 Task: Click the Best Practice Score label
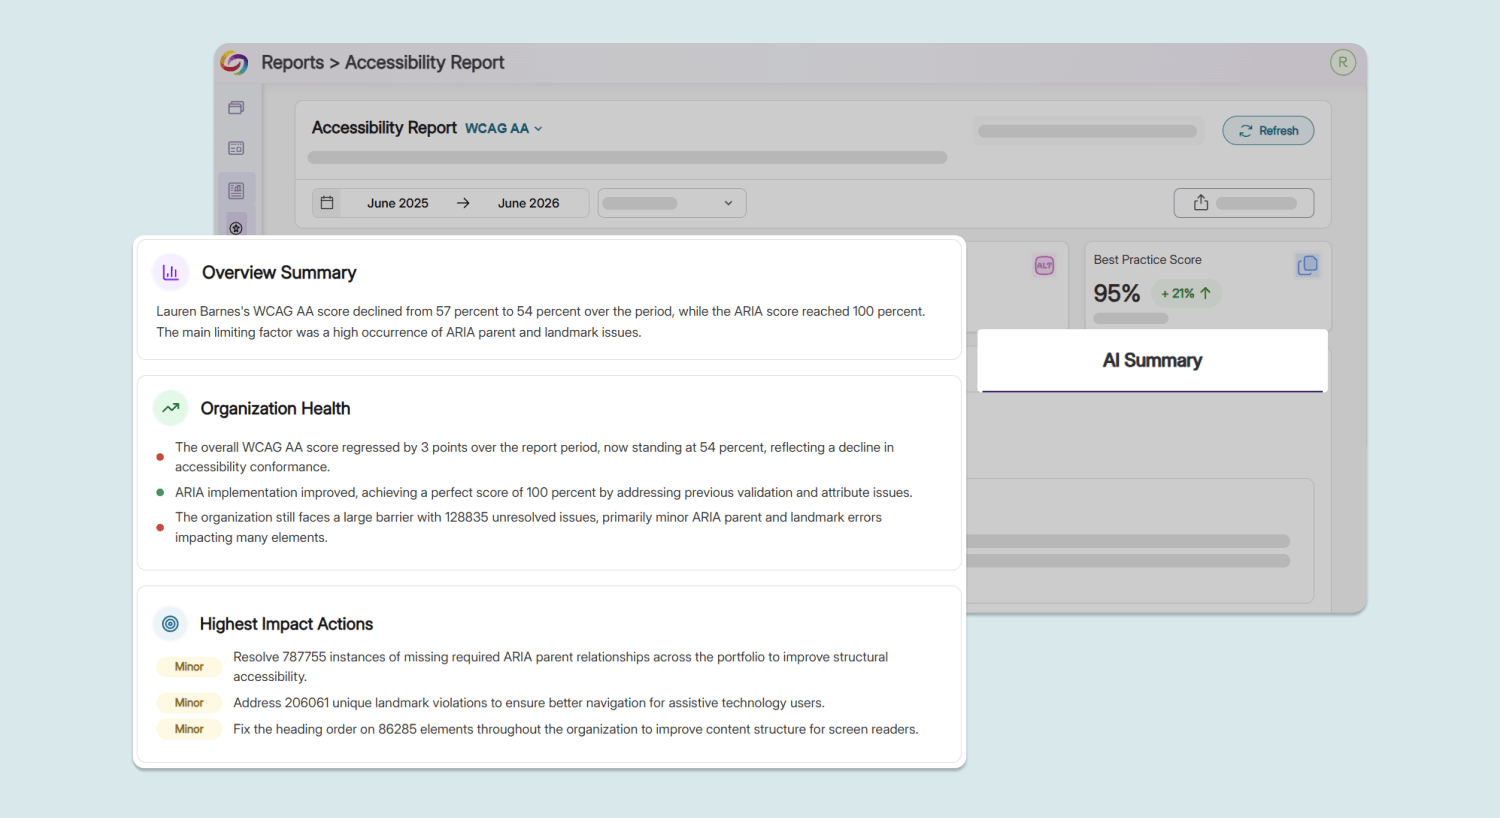click(1147, 260)
